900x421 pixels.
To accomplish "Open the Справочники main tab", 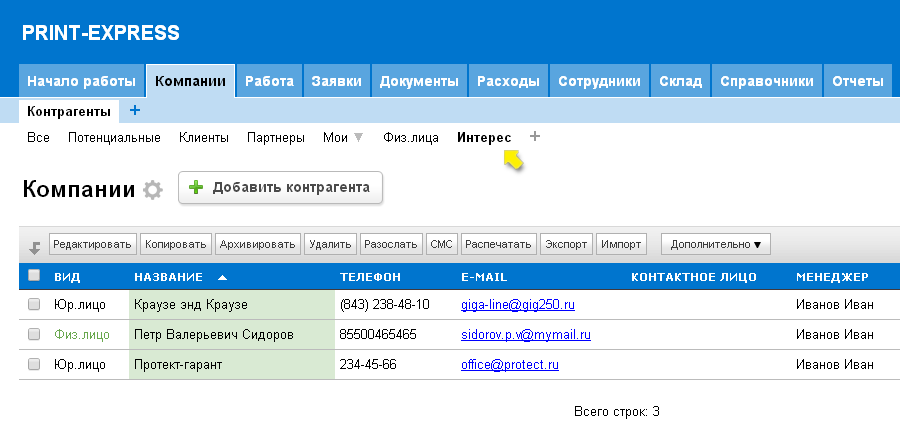I will coord(767,81).
